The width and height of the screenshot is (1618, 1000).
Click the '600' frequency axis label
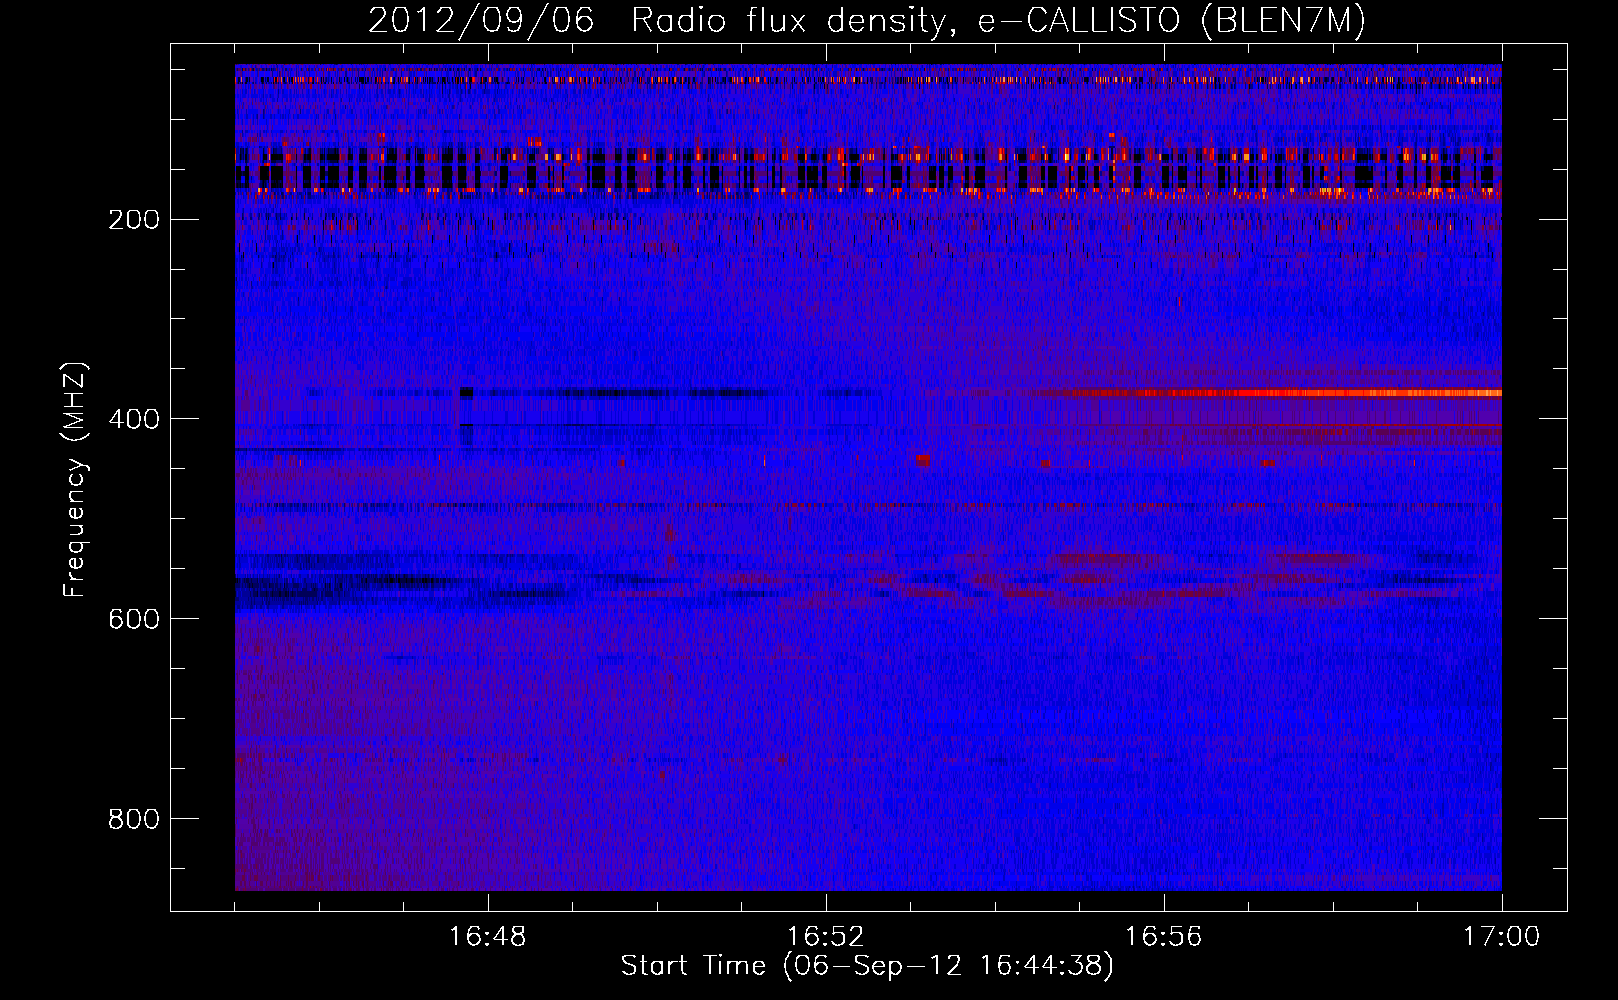point(133,619)
